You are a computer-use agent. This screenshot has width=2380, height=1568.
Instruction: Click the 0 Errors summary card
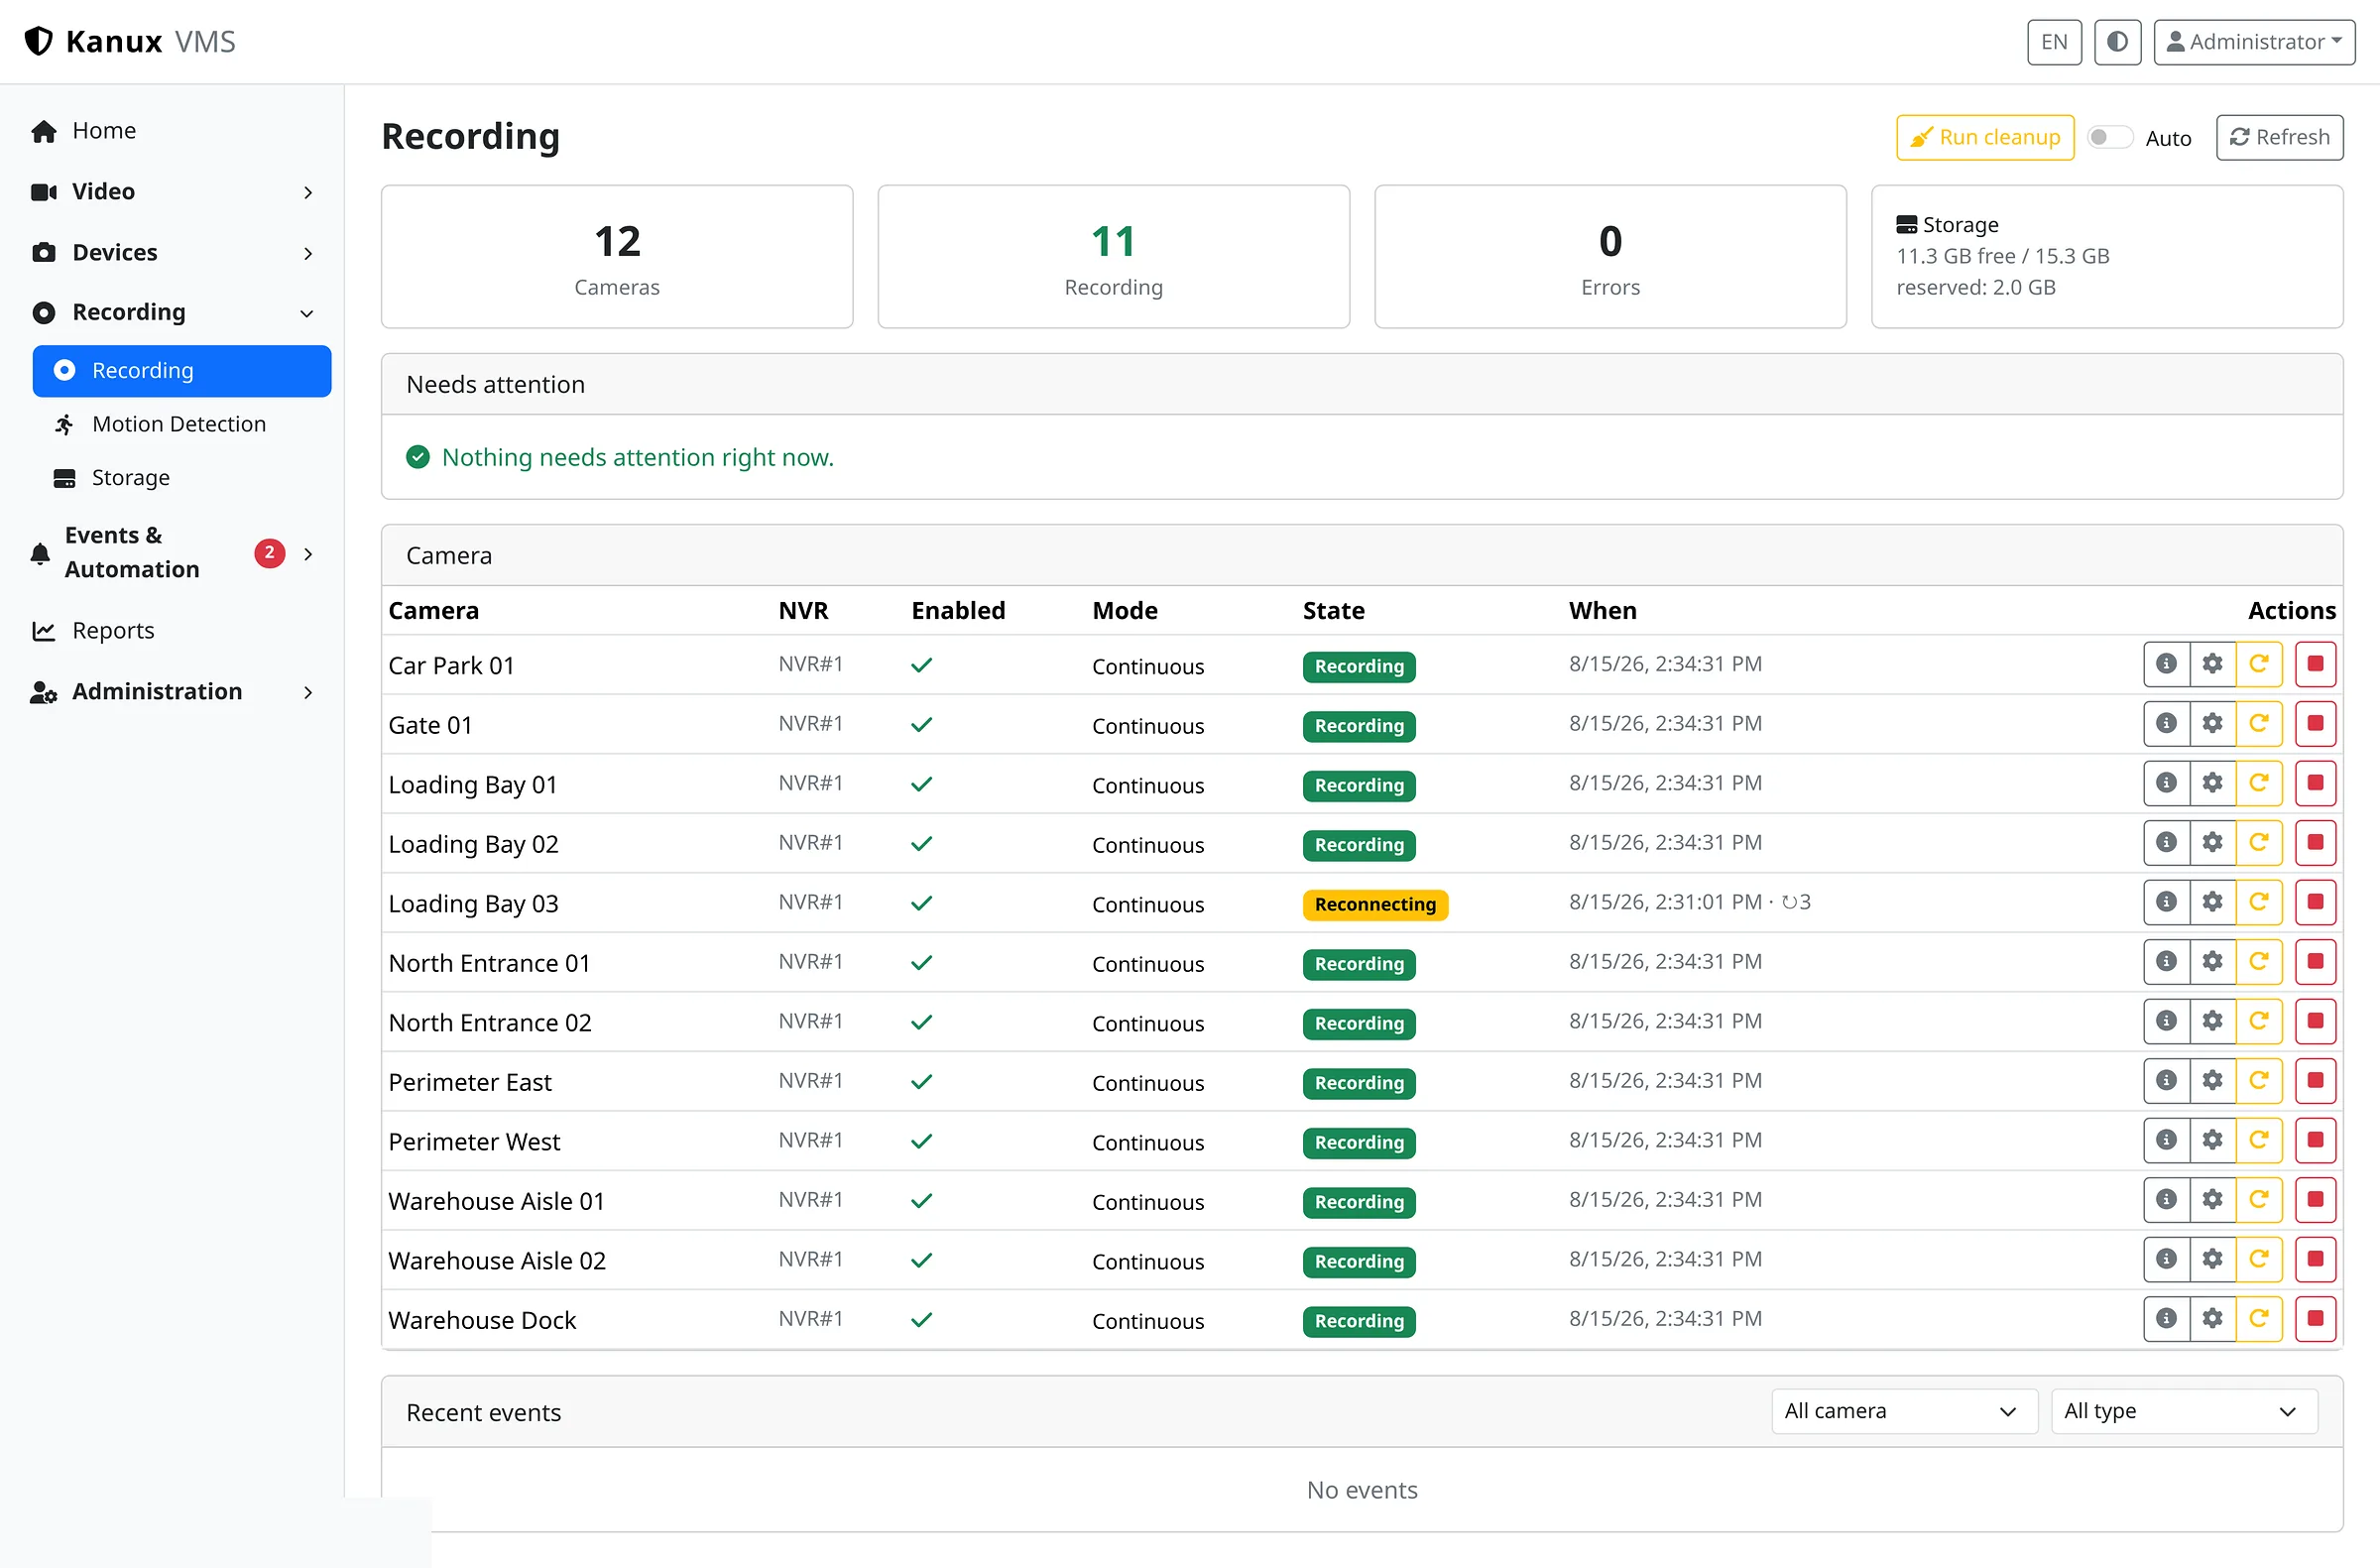click(x=1610, y=257)
